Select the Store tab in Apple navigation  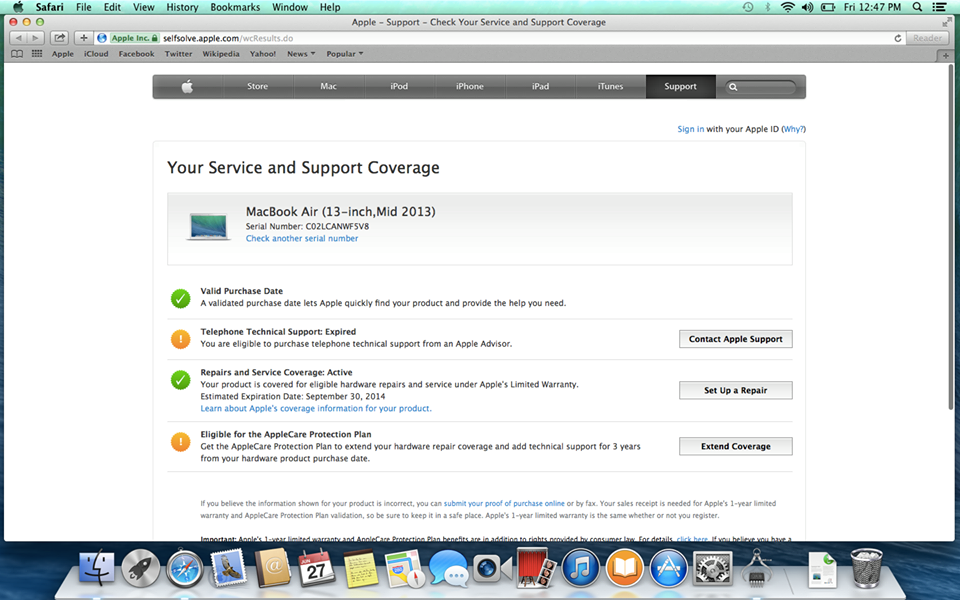pos(258,86)
